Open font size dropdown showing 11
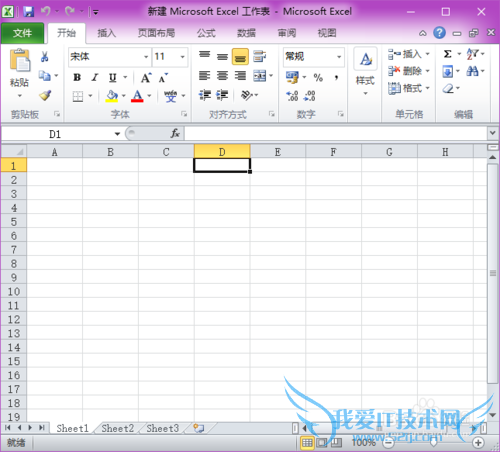 tap(182, 57)
